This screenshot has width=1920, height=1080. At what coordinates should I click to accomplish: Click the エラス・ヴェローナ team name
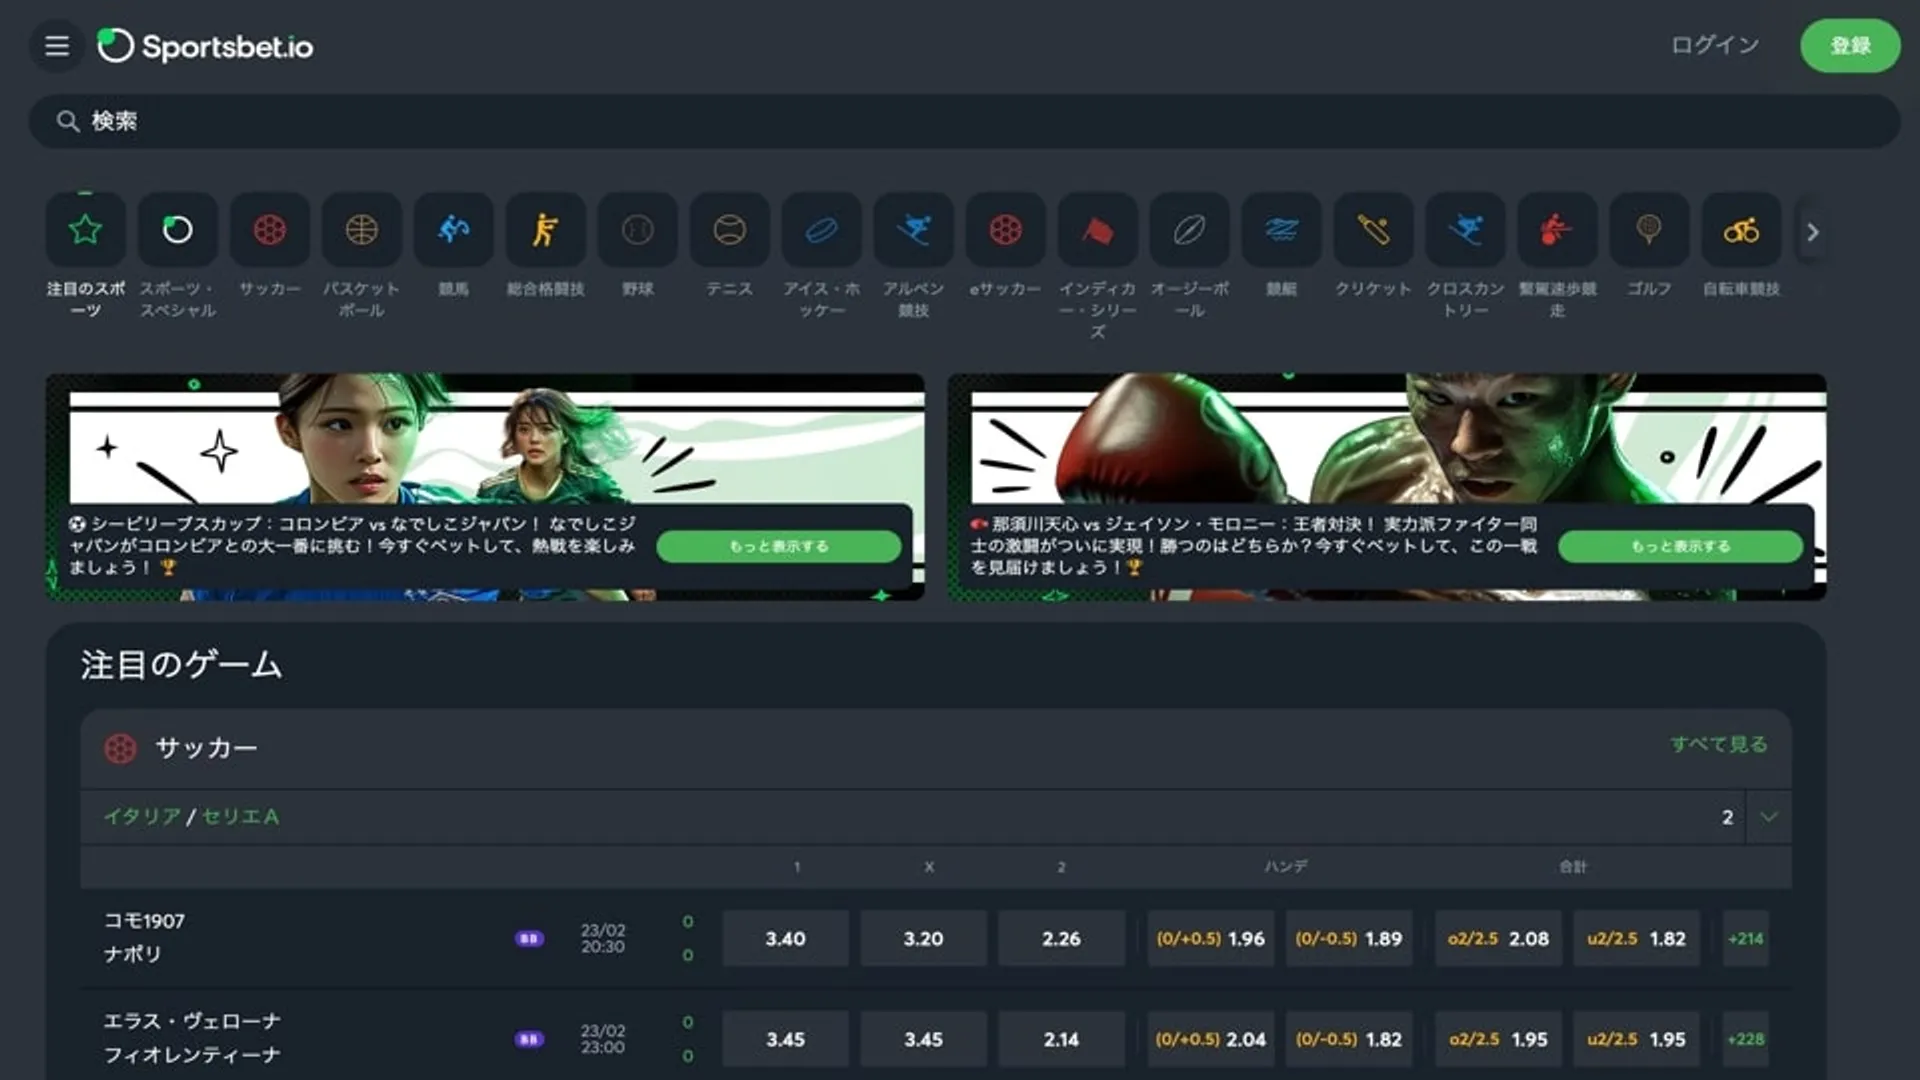(x=192, y=1021)
